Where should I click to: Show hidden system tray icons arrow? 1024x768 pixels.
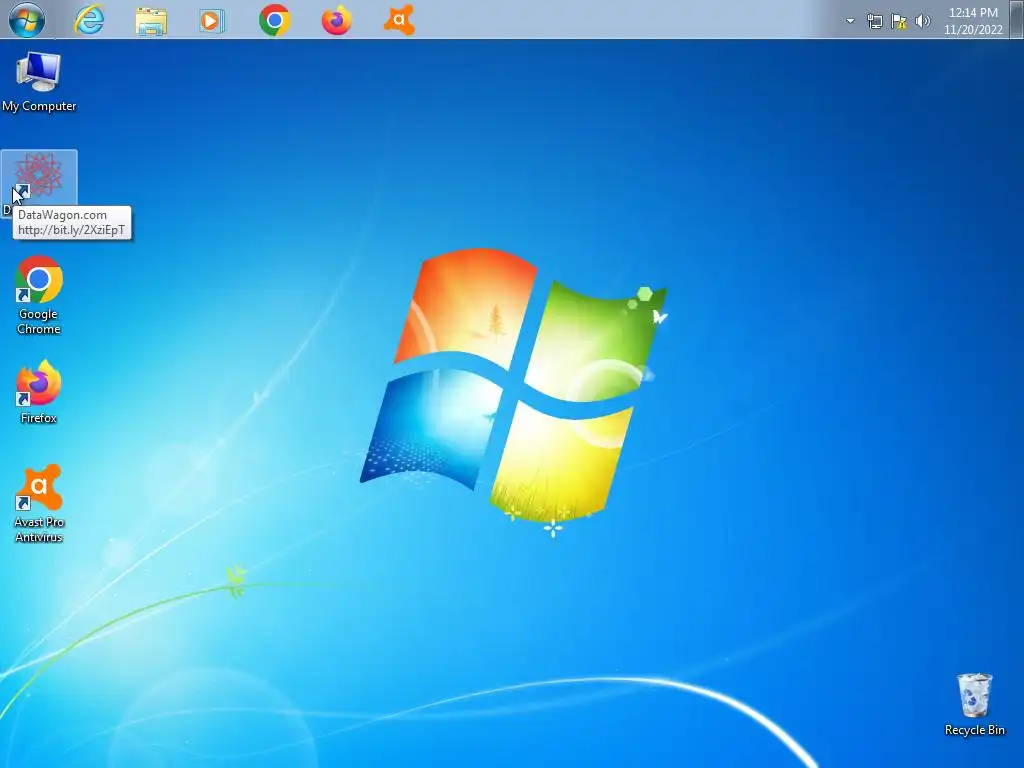coord(850,21)
